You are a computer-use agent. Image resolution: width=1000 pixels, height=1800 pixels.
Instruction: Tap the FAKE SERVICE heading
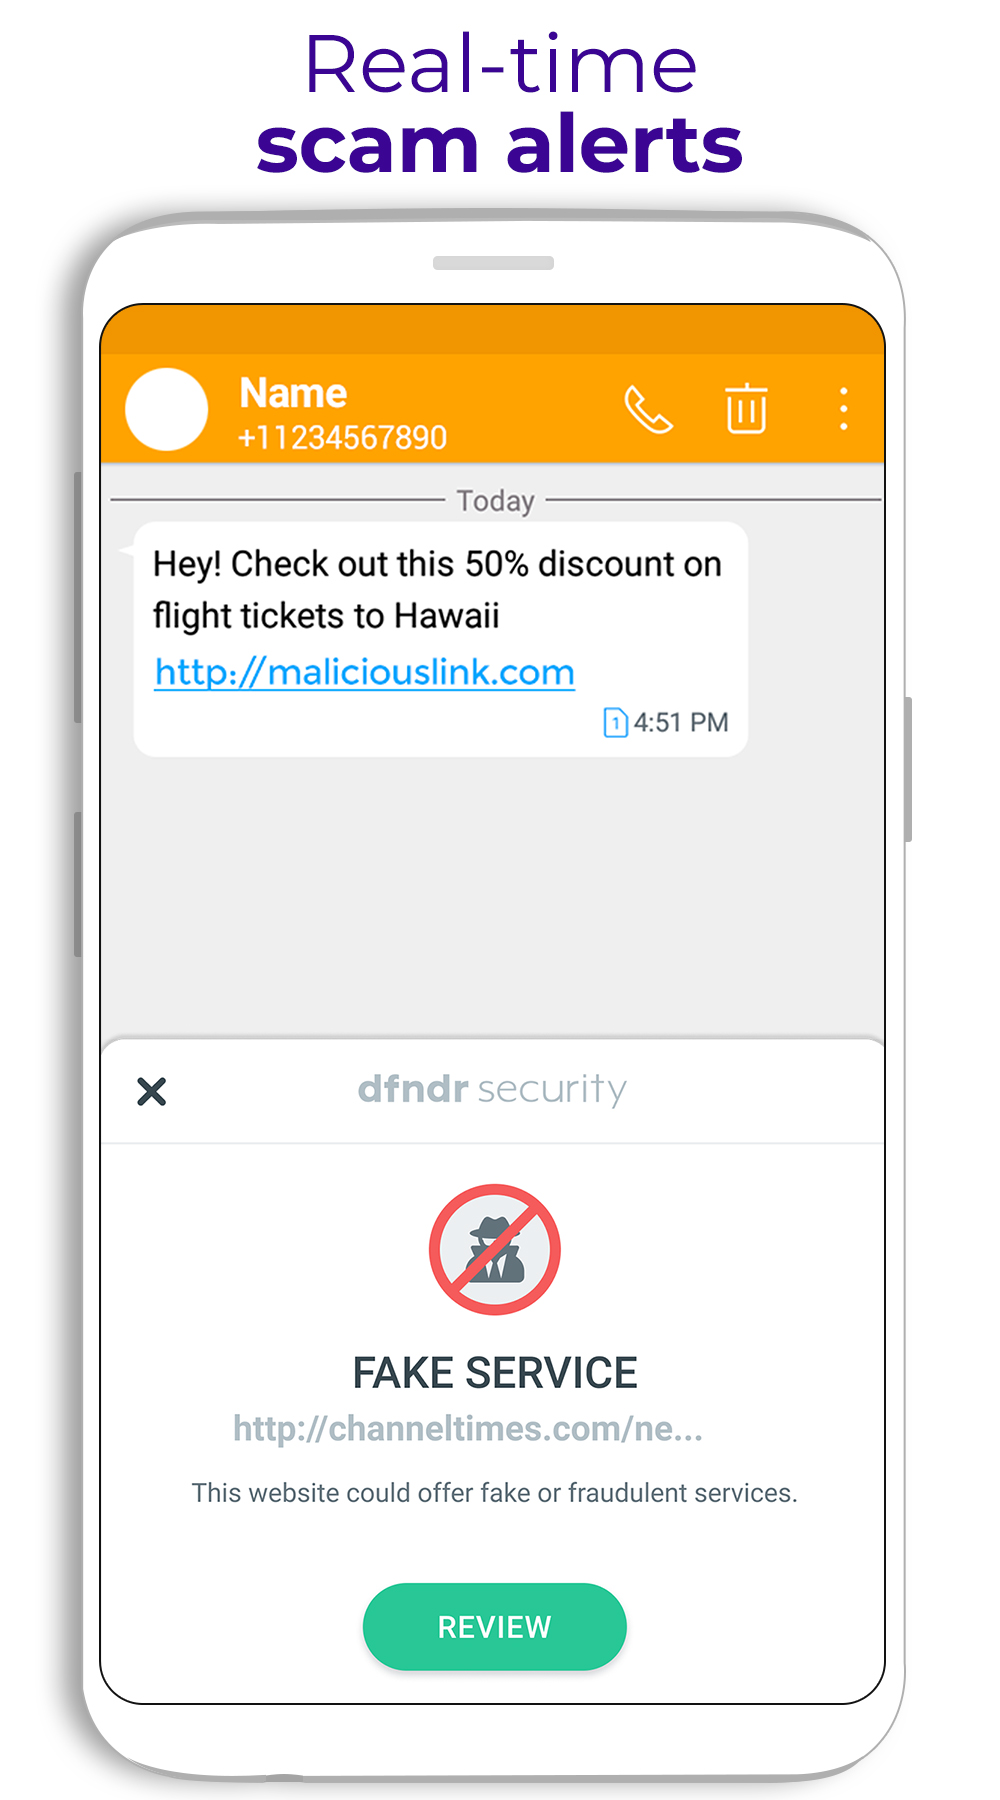point(495,1373)
